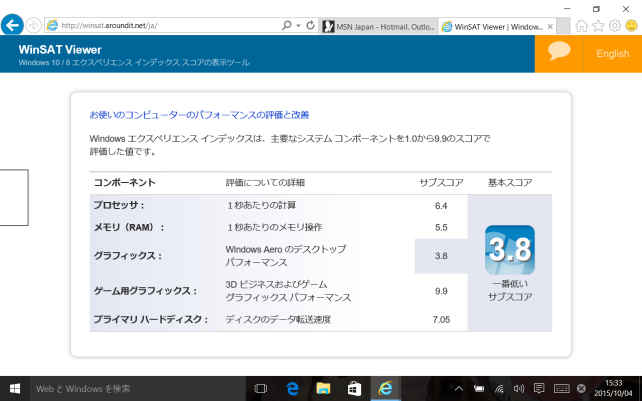Click the 1秒あたりのメモリ操作 description
642x401 pixels.
pyautogui.click(x=274, y=227)
